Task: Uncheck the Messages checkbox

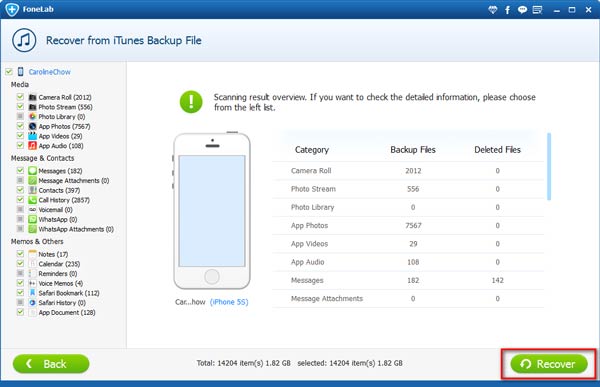Action: (x=20, y=170)
